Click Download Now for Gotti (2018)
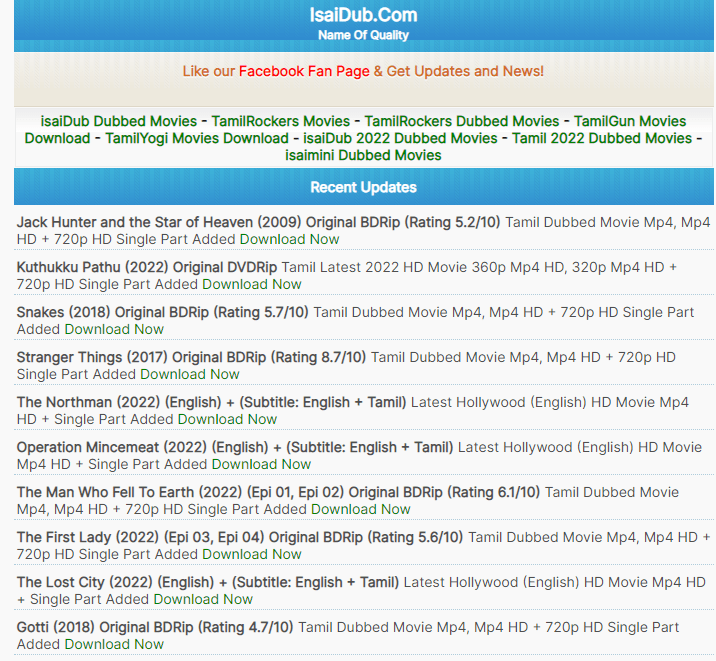716x661 pixels. pos(114,644)
